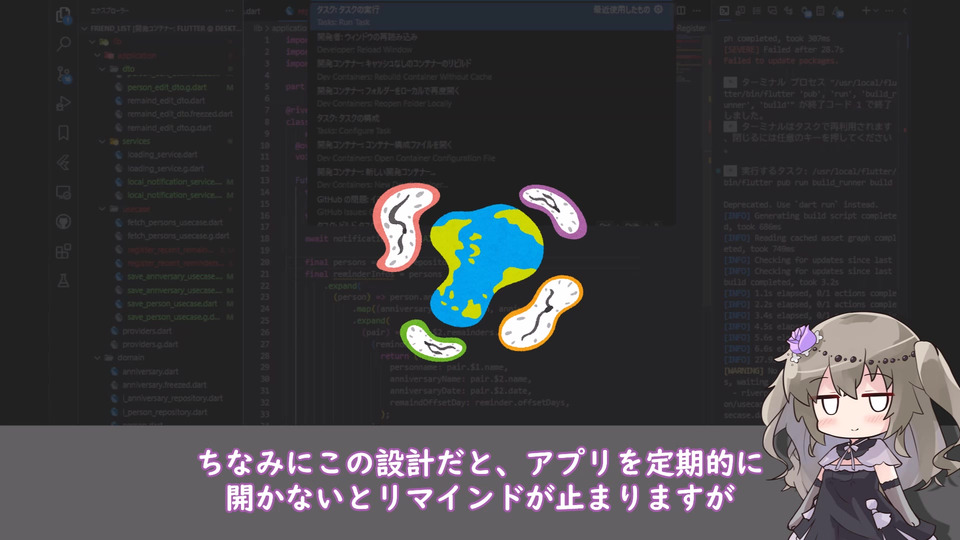Open the Testing flask icon
960x540 pixels.
pyautogui.click(x=63, y=281)
